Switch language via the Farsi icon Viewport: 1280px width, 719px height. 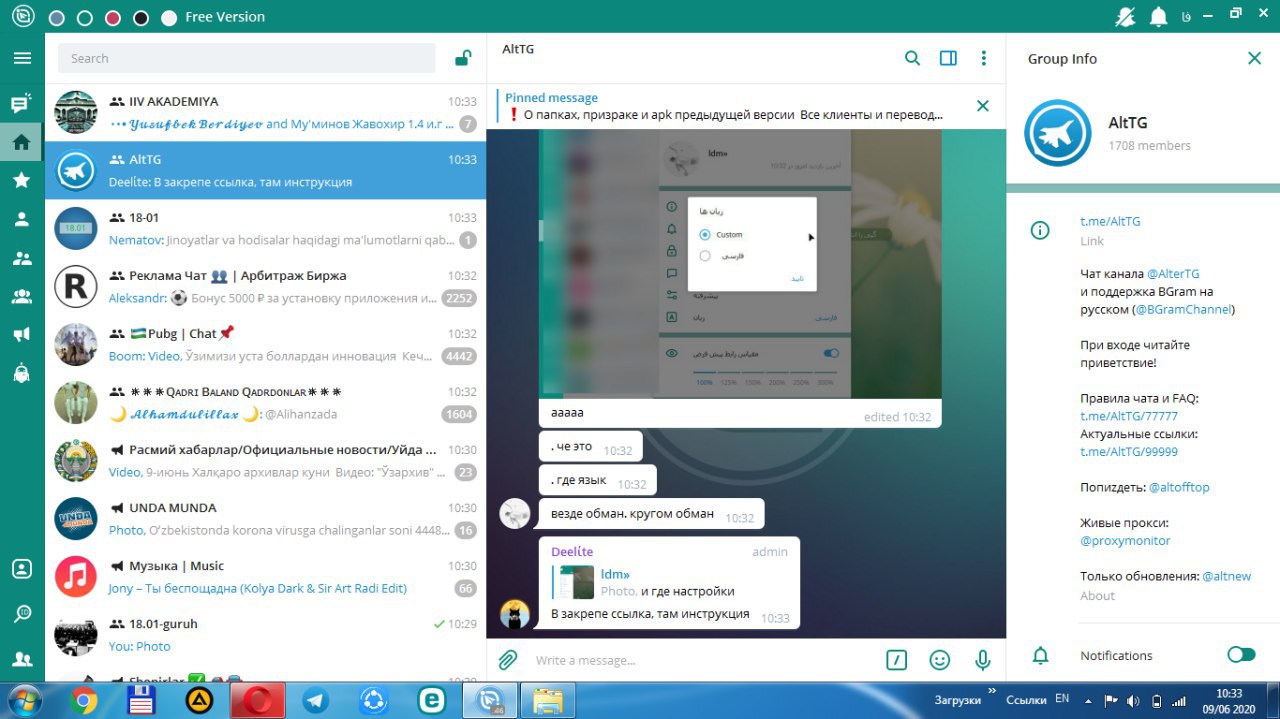pyautogui.click(x=1186, y=16)
